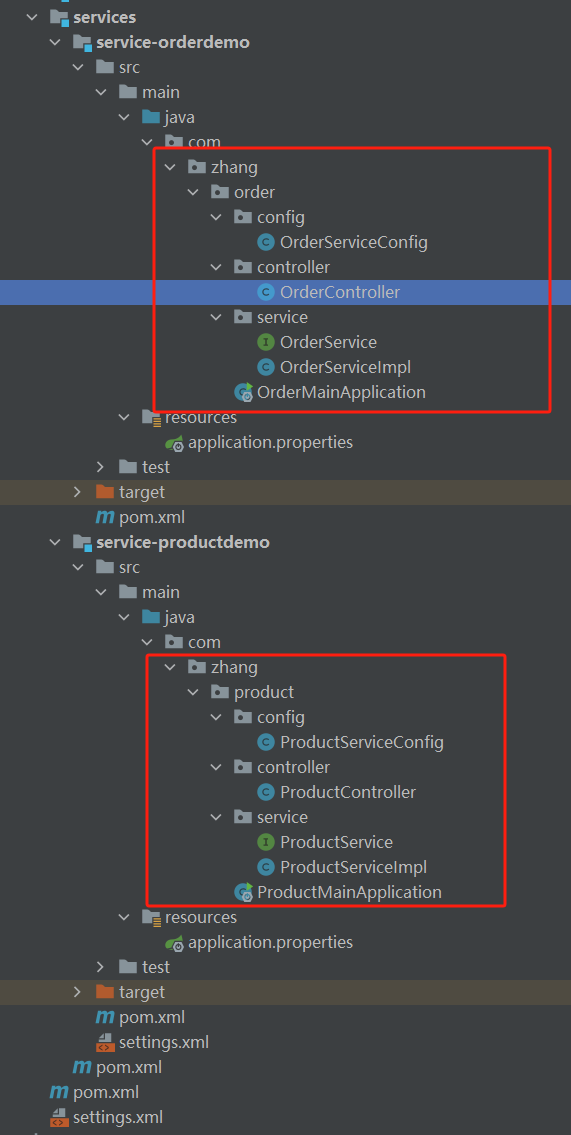The image size is (571, 1135).
Task: Click java source folder icon in service-orderdemo
Action: coord(151,117)
